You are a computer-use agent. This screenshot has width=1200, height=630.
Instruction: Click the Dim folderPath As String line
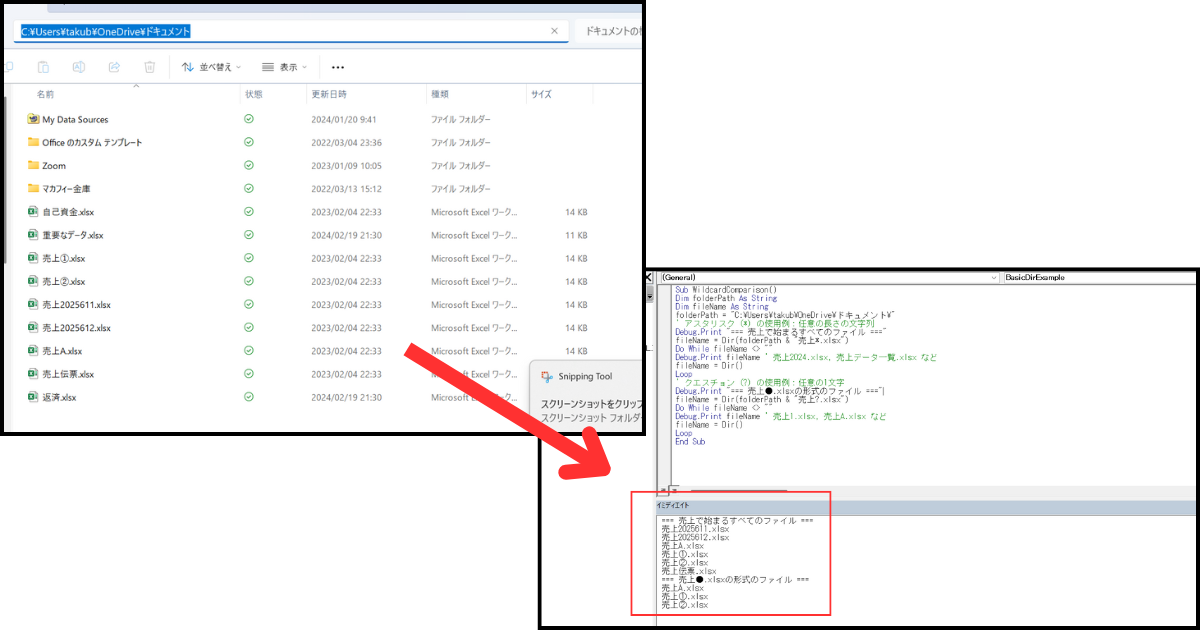tap(726, 298)
